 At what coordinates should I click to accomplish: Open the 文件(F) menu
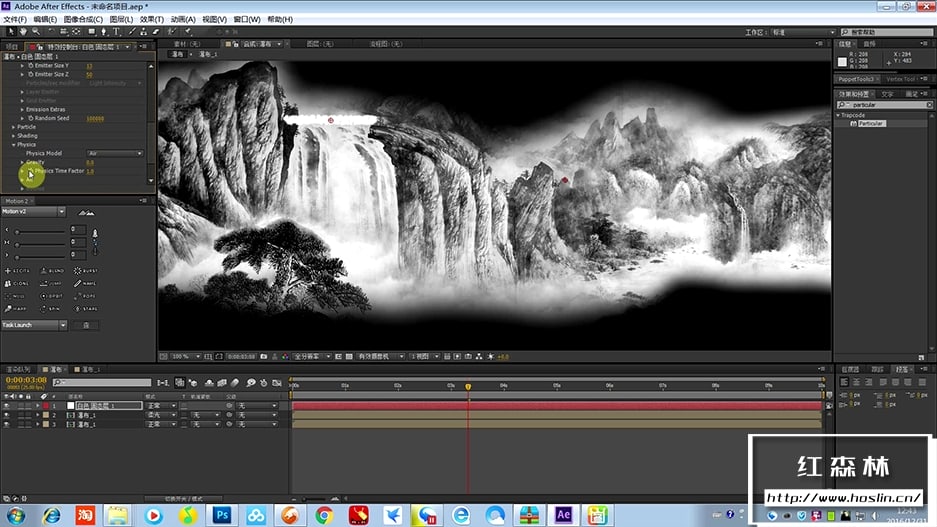click(x=15, y=19)
